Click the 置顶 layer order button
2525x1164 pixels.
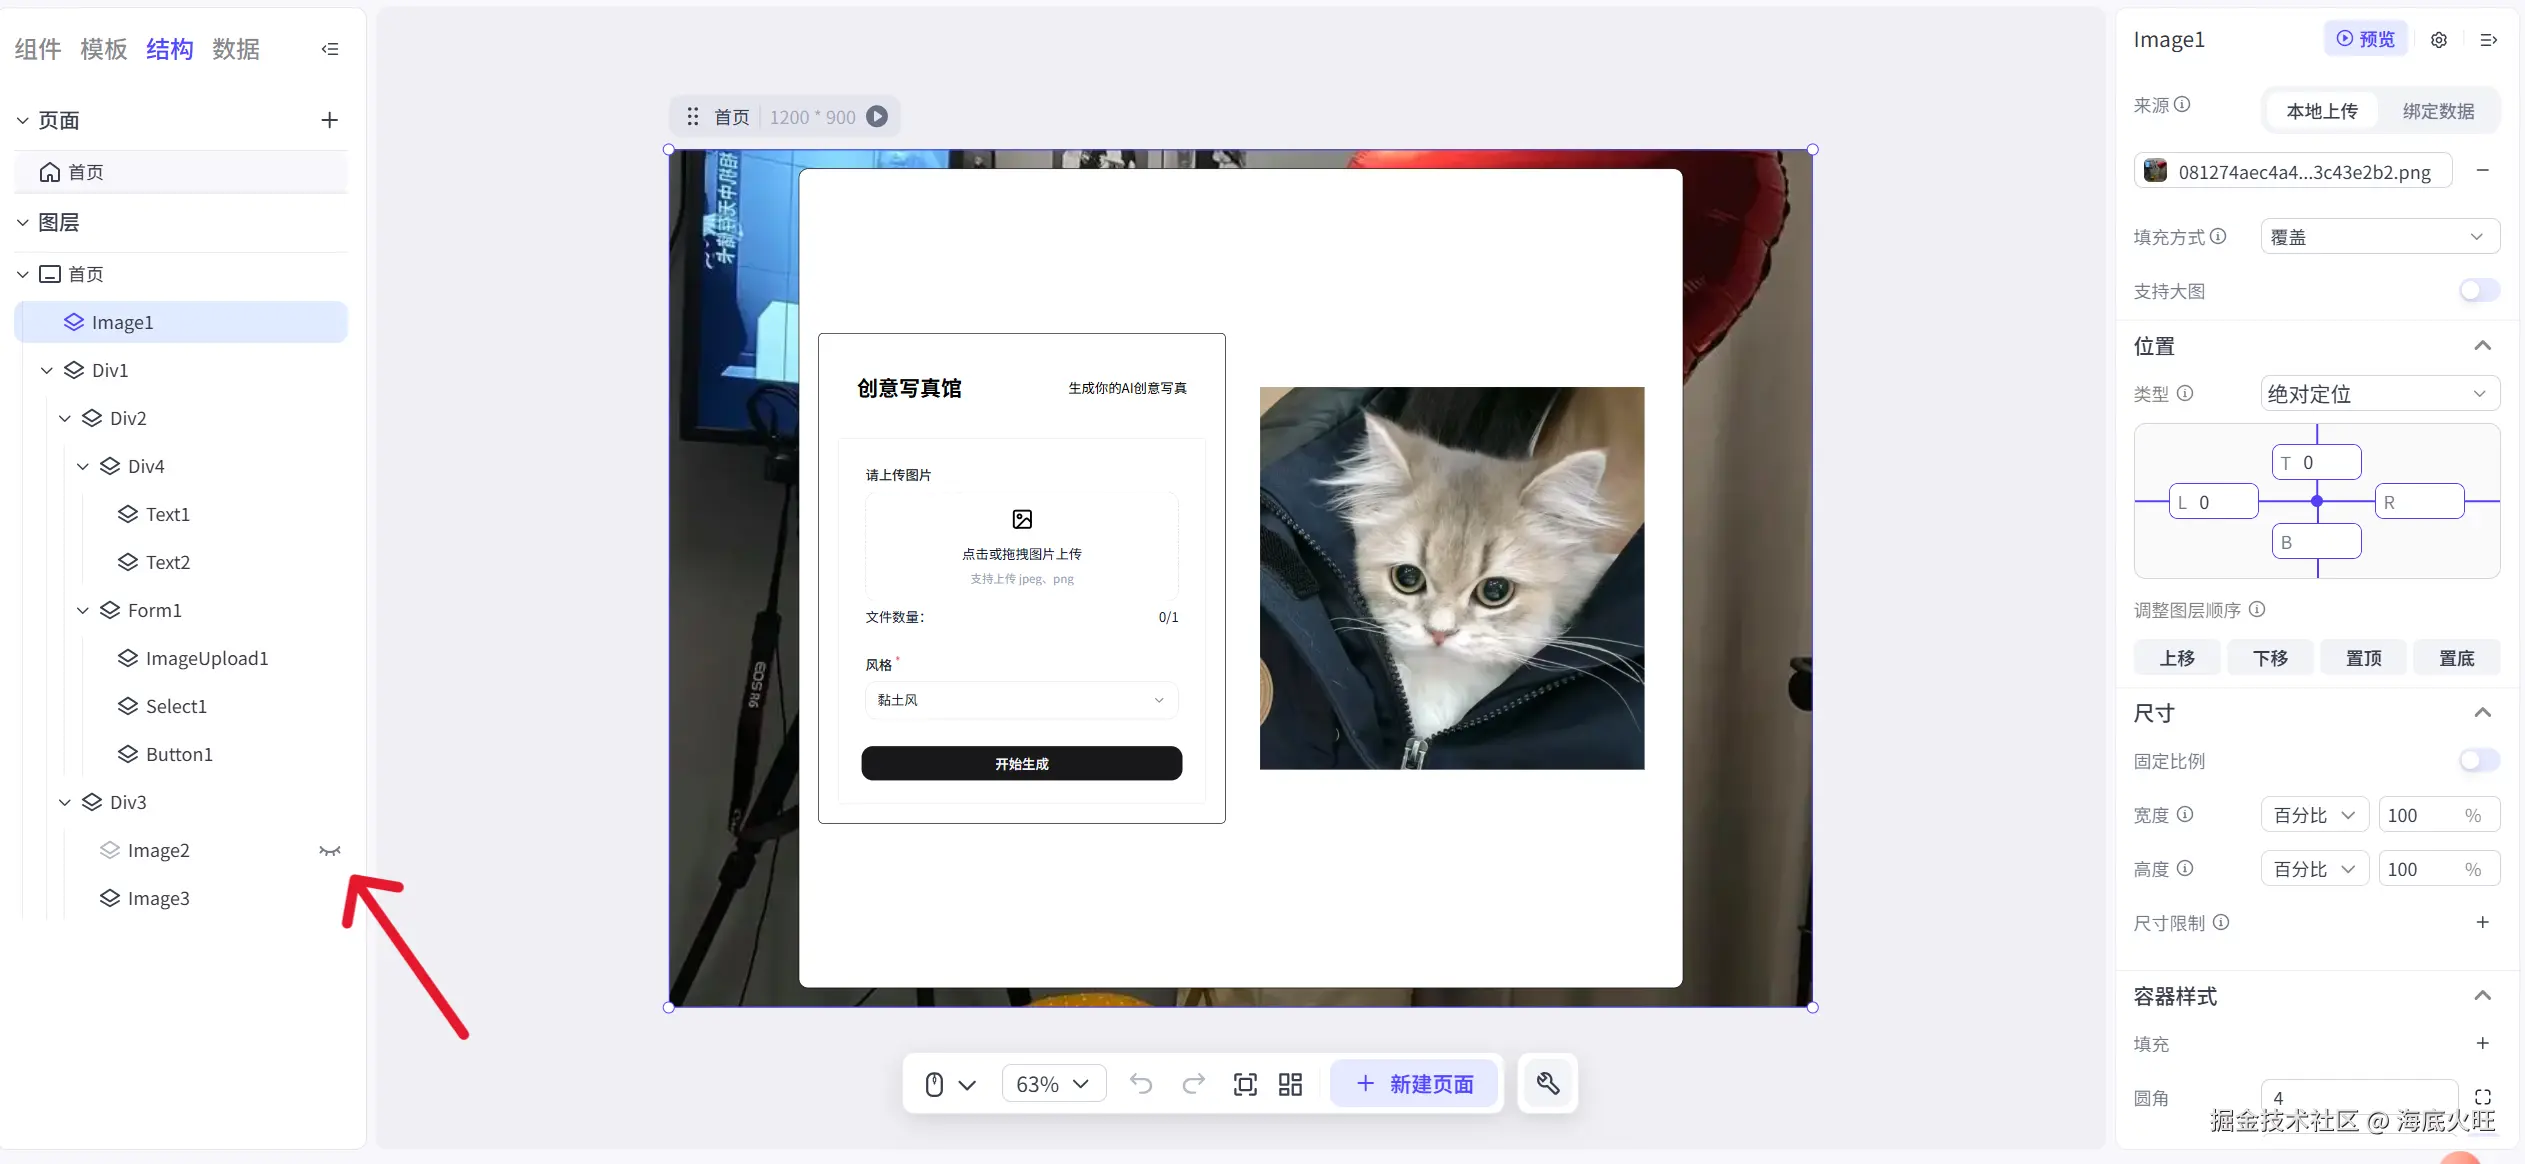pyautogui.click(x=2363, y=657)
